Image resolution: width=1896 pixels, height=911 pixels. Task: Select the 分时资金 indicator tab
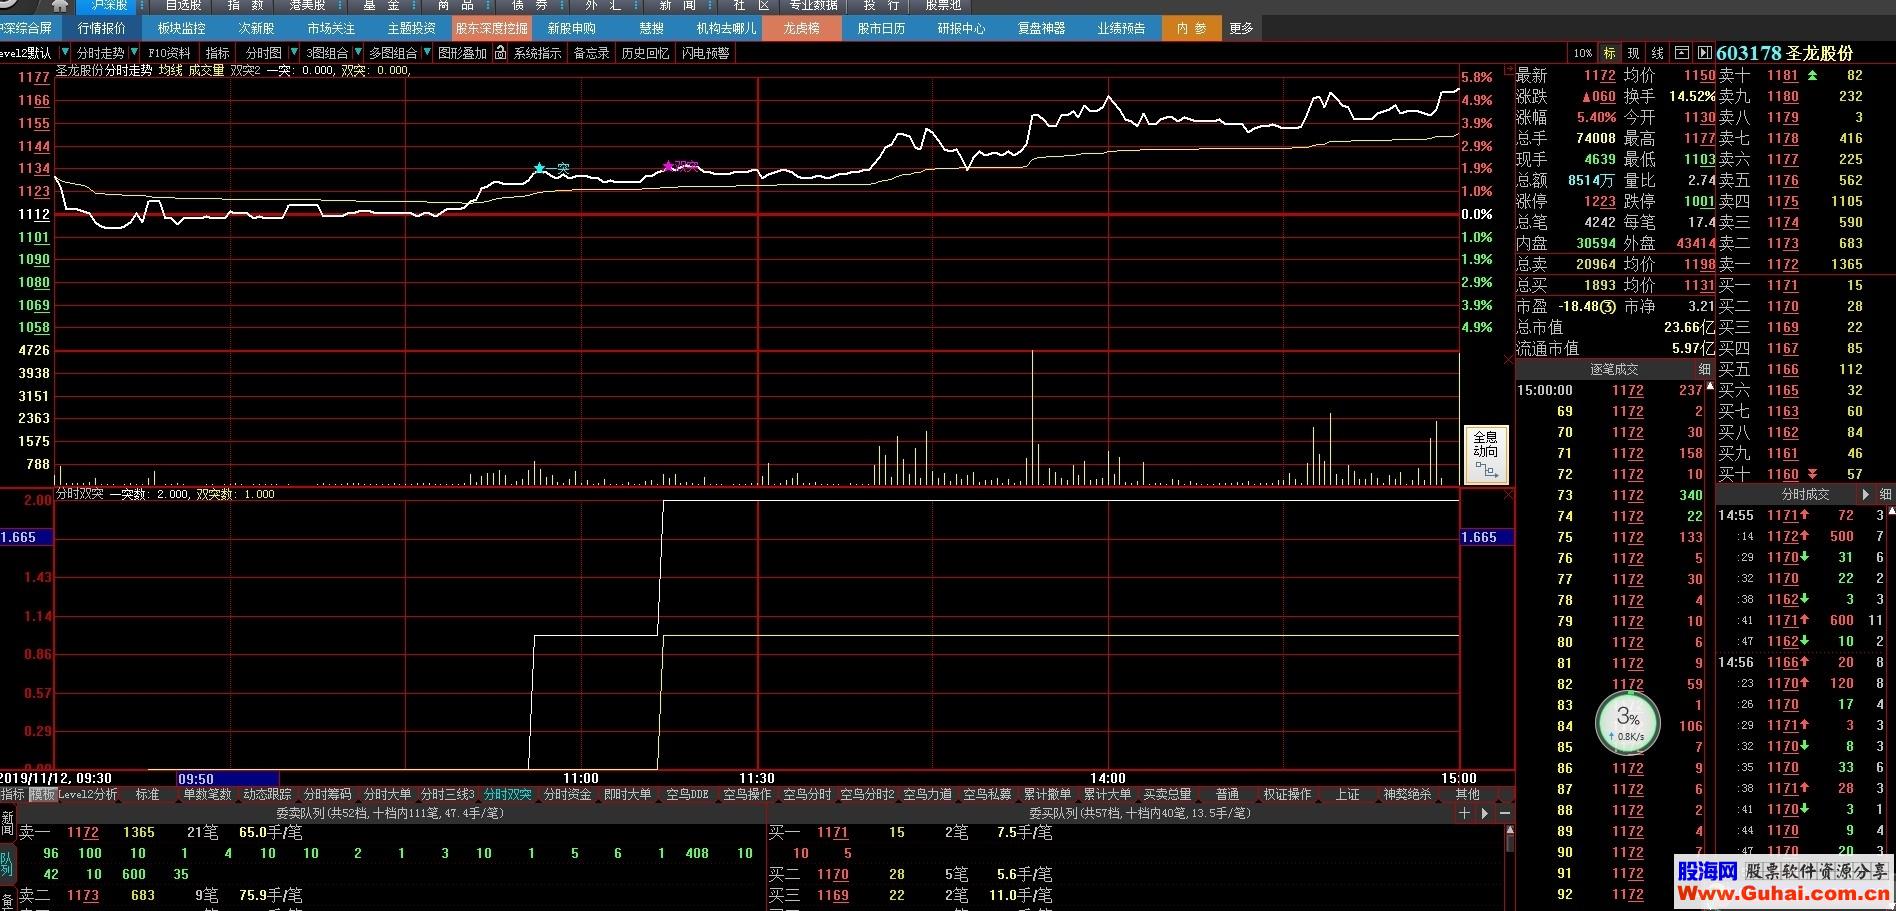click(x=567, y=794)
